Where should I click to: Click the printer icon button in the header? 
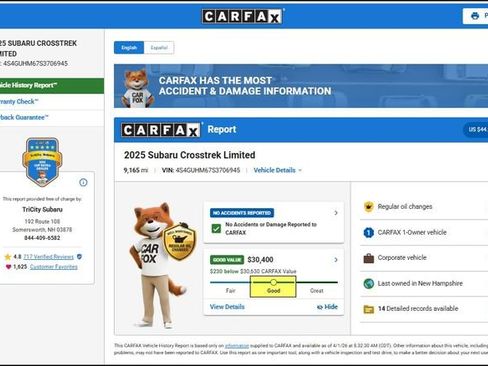[476, 16]
